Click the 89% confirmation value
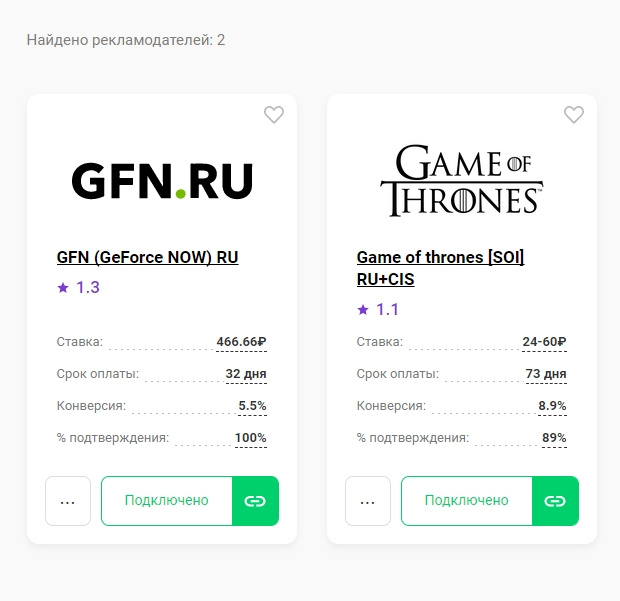Viewport: 620px width, 601px height. coord(553,438)
